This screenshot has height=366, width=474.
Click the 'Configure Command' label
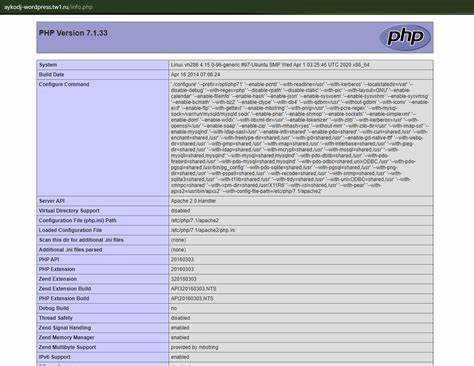[x=64, y=84]
